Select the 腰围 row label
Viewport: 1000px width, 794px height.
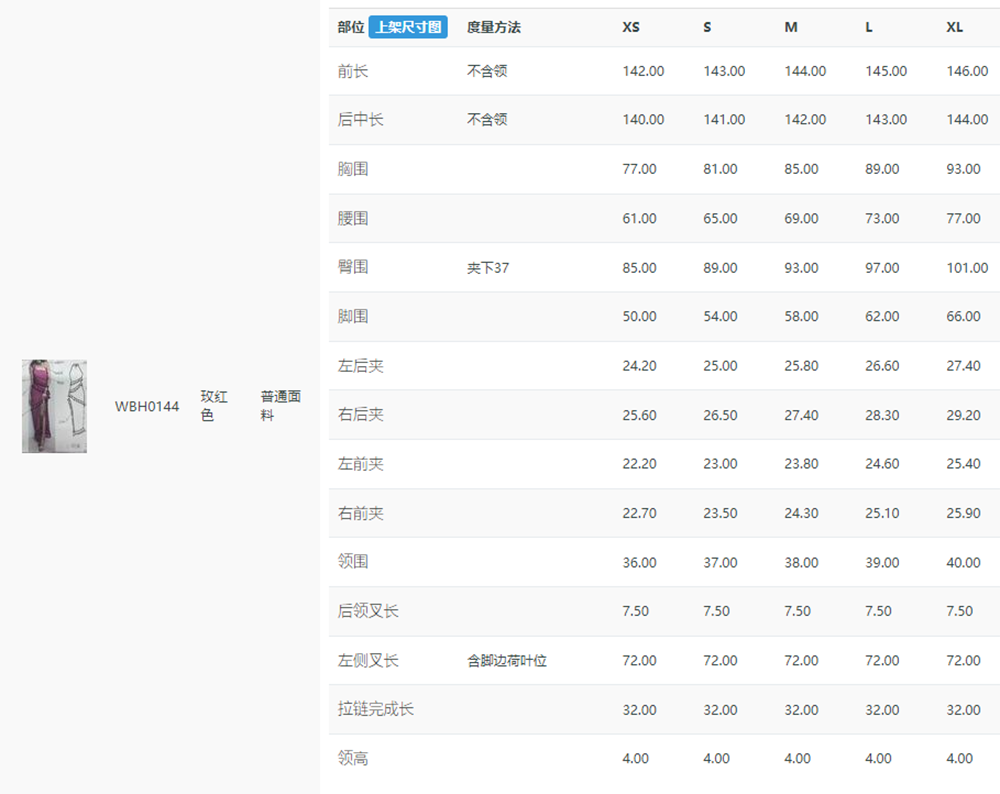click(x=353, y=218)
